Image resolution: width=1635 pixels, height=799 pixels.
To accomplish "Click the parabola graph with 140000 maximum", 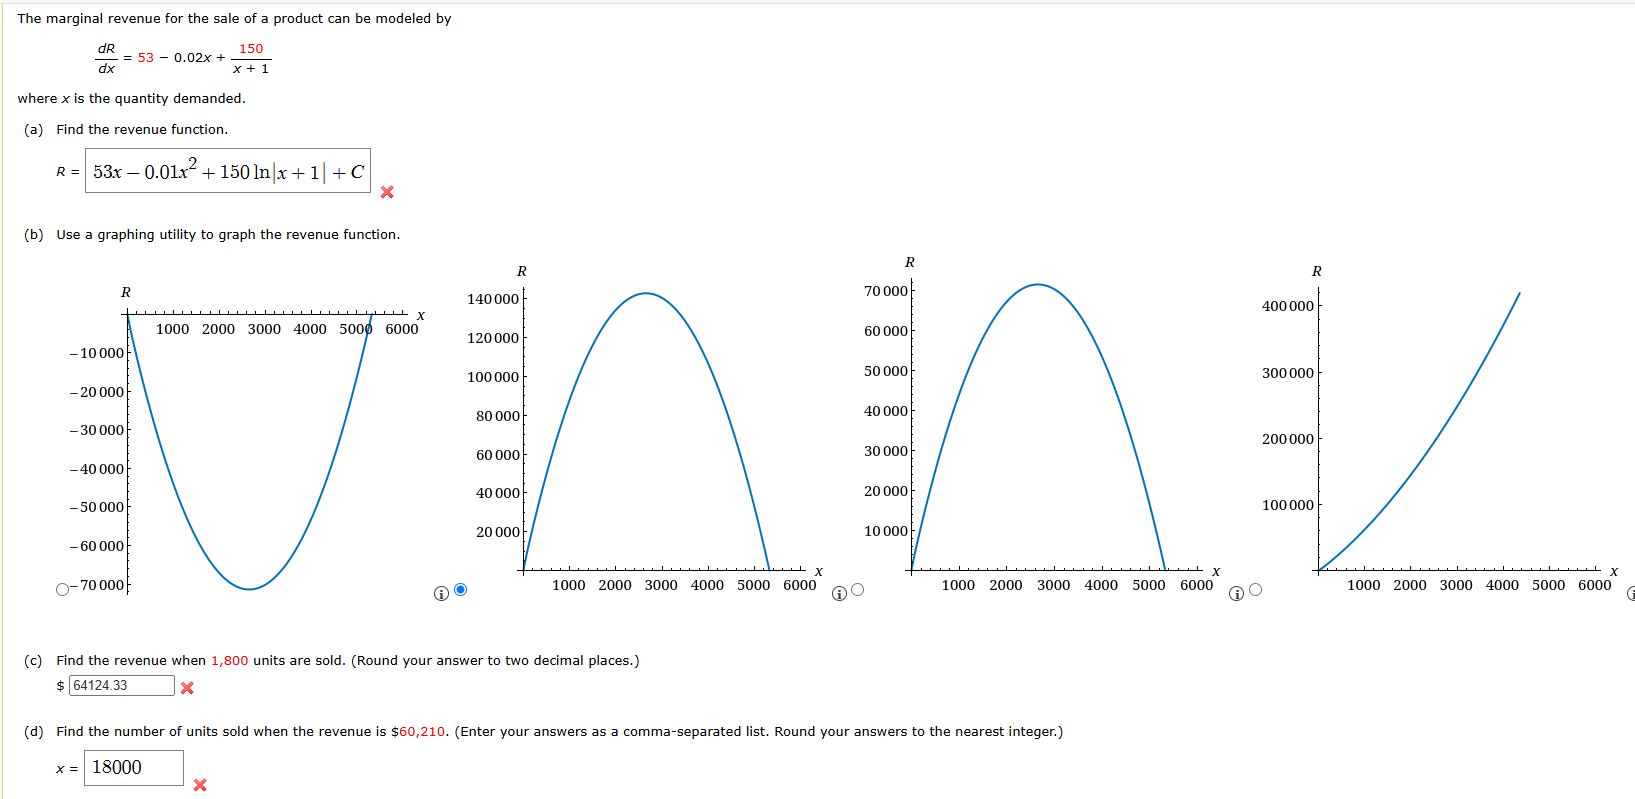I will pos(645,430).
